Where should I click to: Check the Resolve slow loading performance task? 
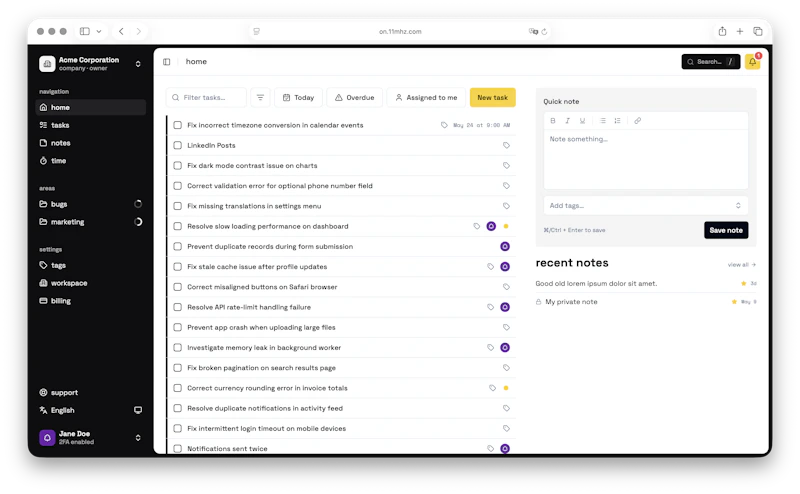(178, 226)
